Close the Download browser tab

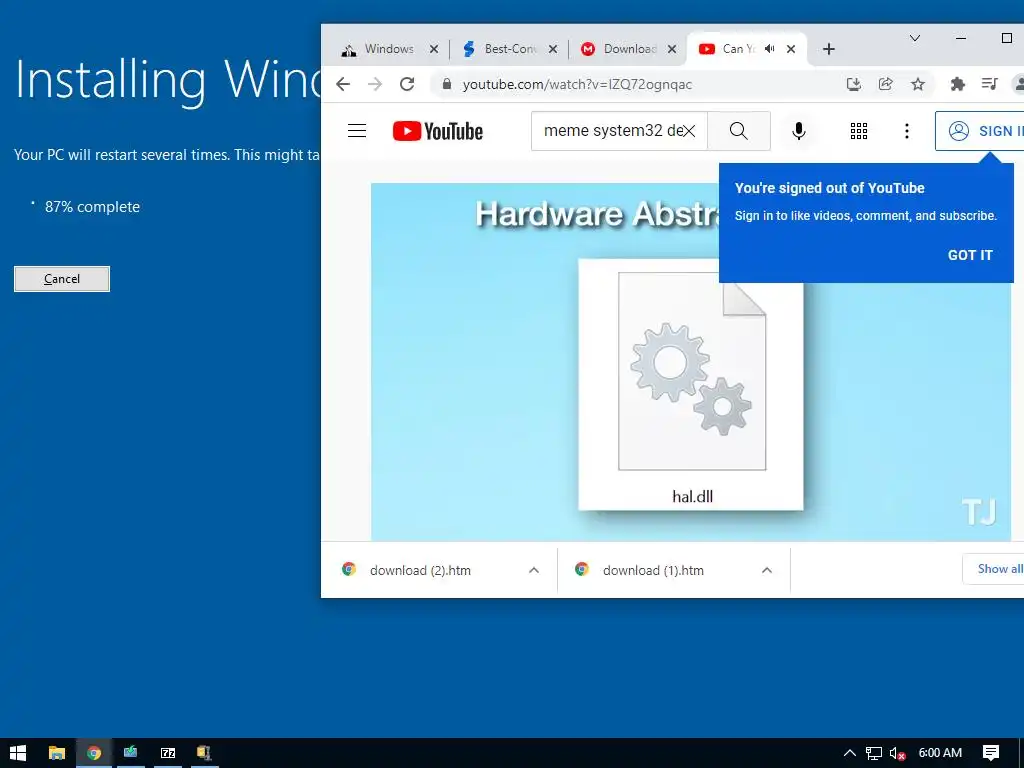[671, 49]
